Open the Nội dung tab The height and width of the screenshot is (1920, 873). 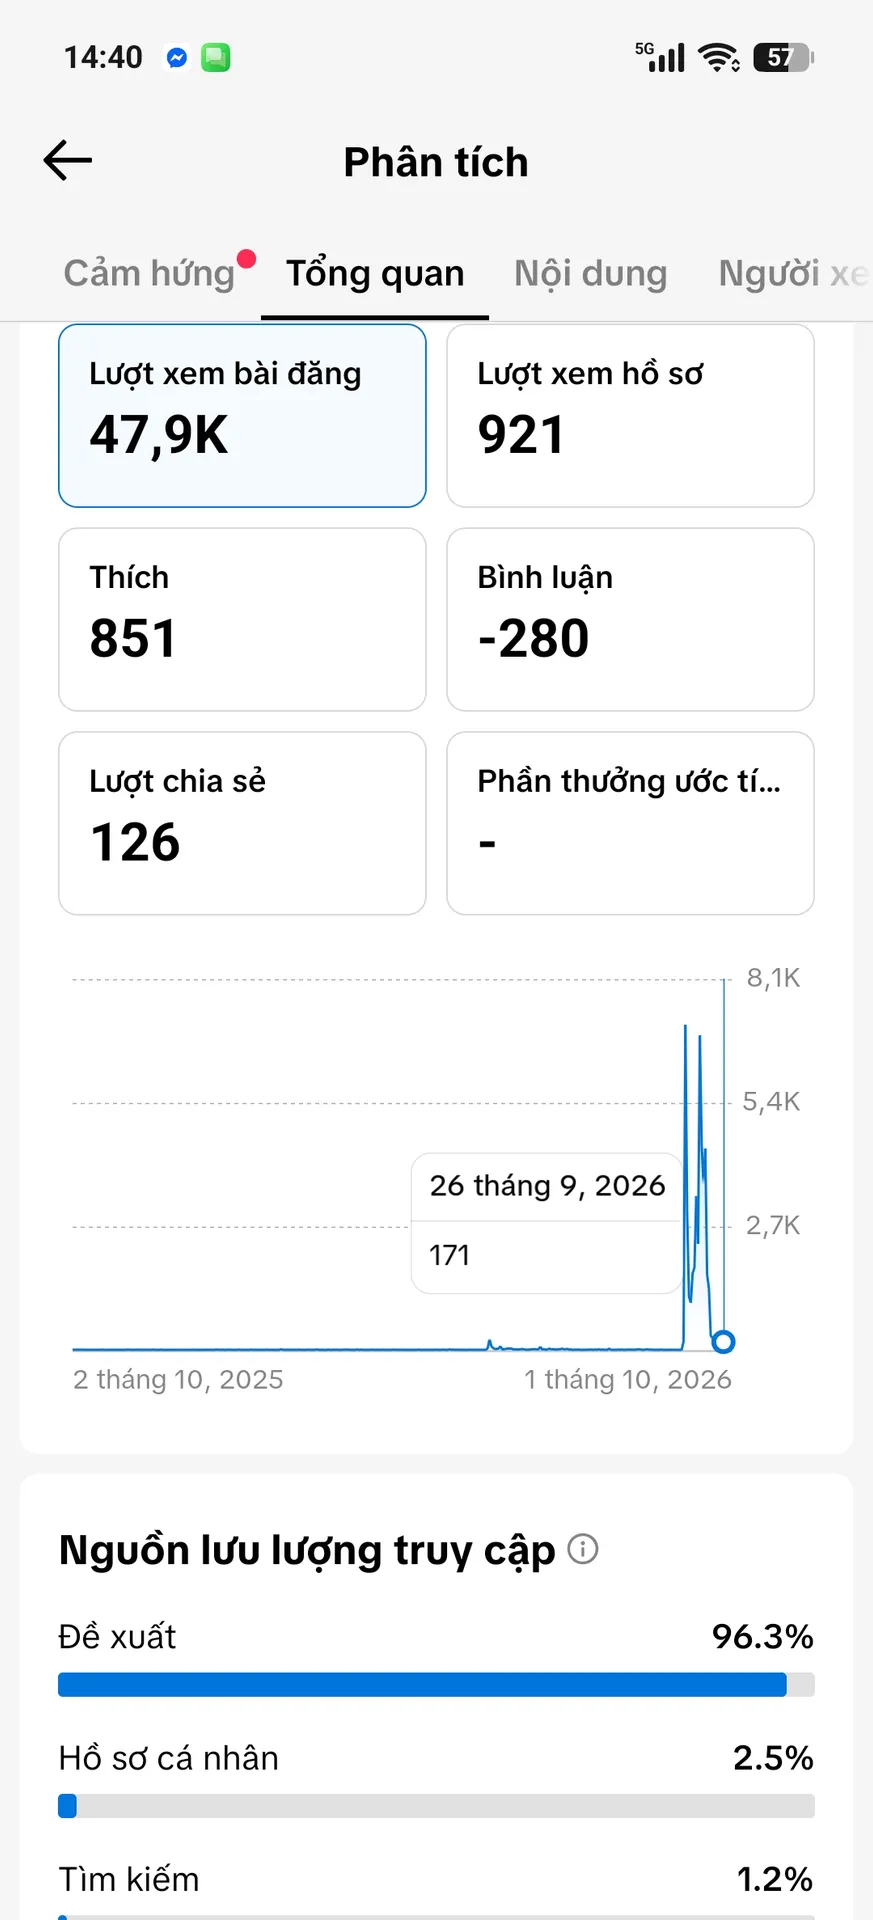(x=591, y=273)
